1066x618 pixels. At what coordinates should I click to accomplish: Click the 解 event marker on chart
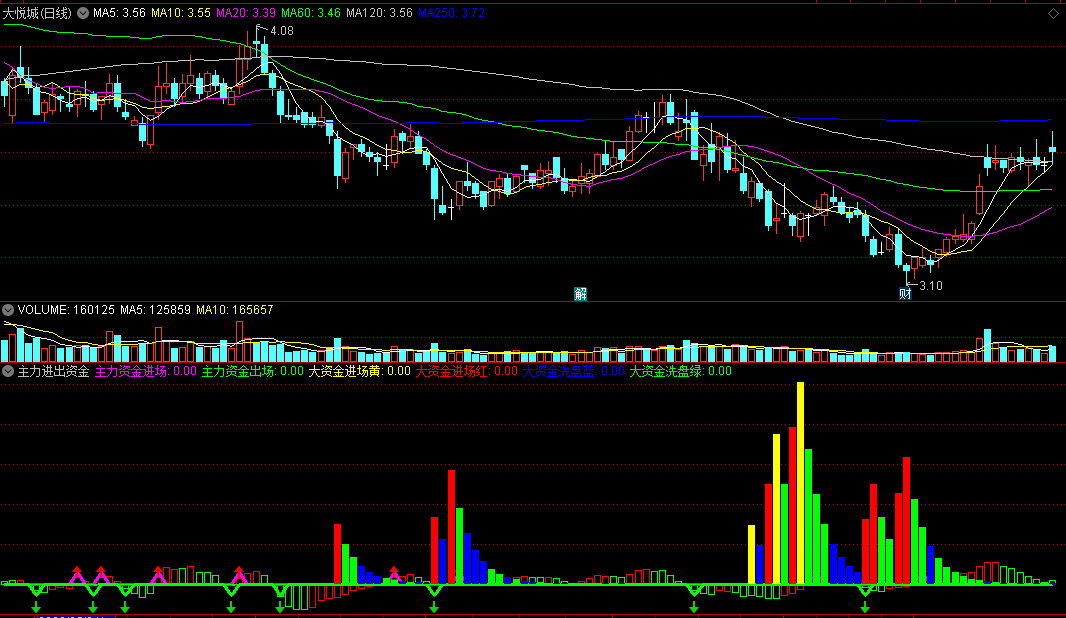click(580, 294)
